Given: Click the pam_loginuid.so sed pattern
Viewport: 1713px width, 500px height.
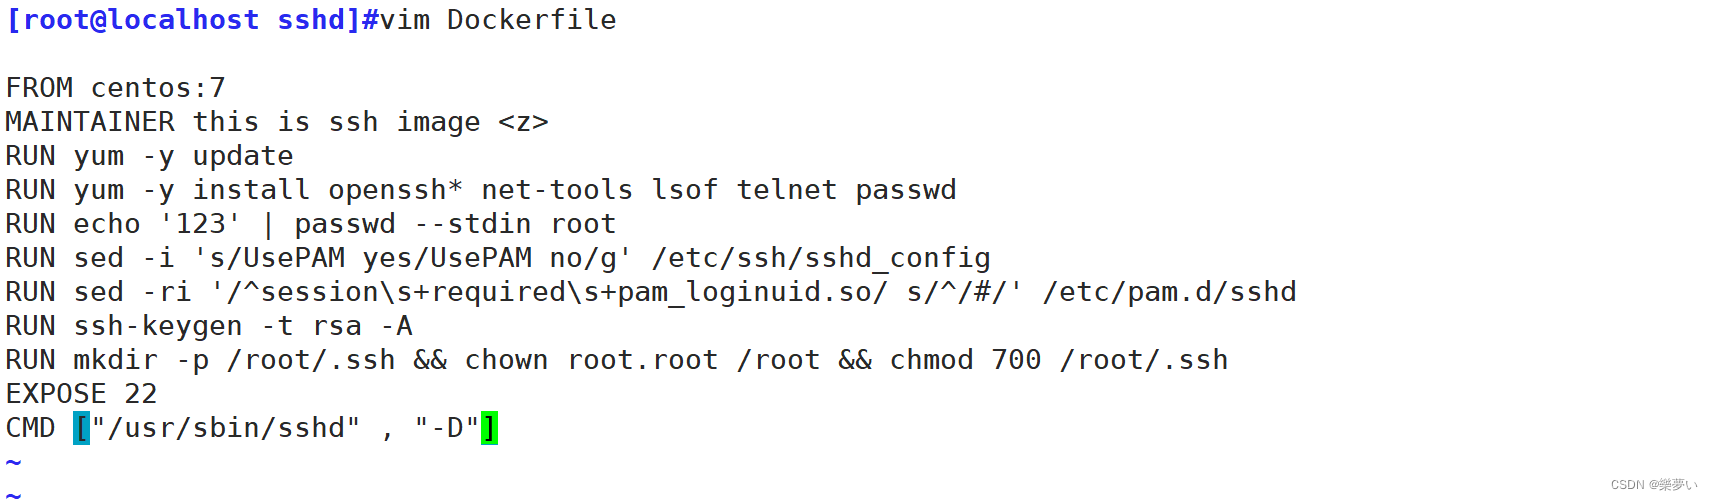Looking at the screenshot, I should click(x=549, y=292).
